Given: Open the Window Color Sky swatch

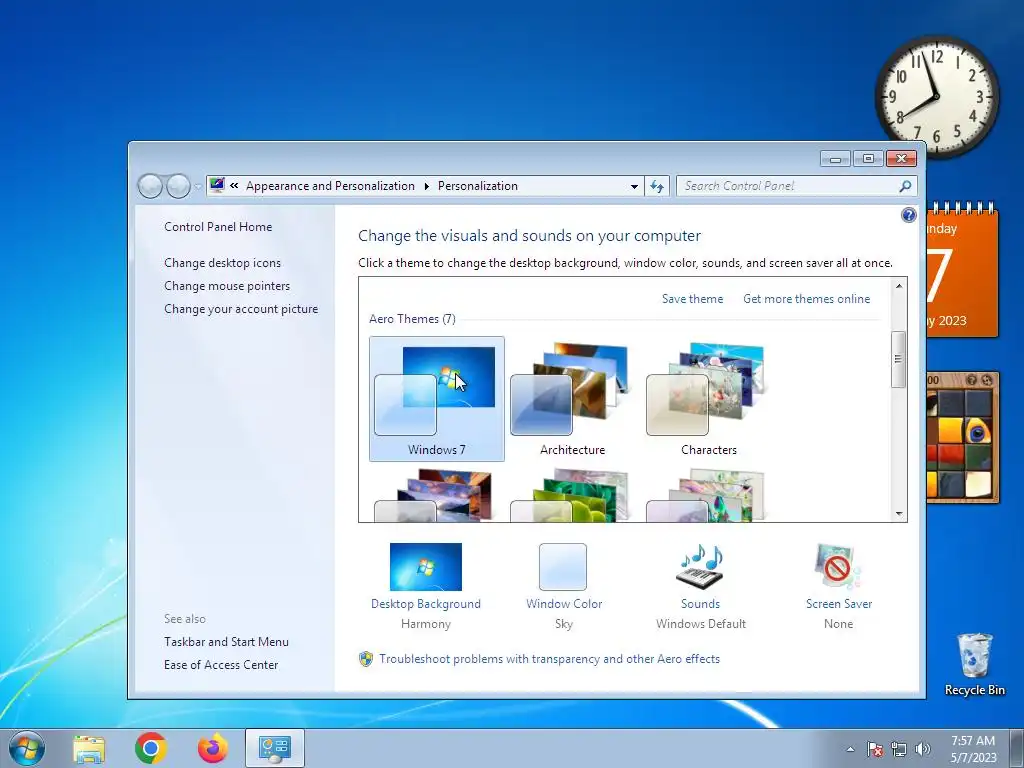Looking at the screenshot, I should click(563, 567).
